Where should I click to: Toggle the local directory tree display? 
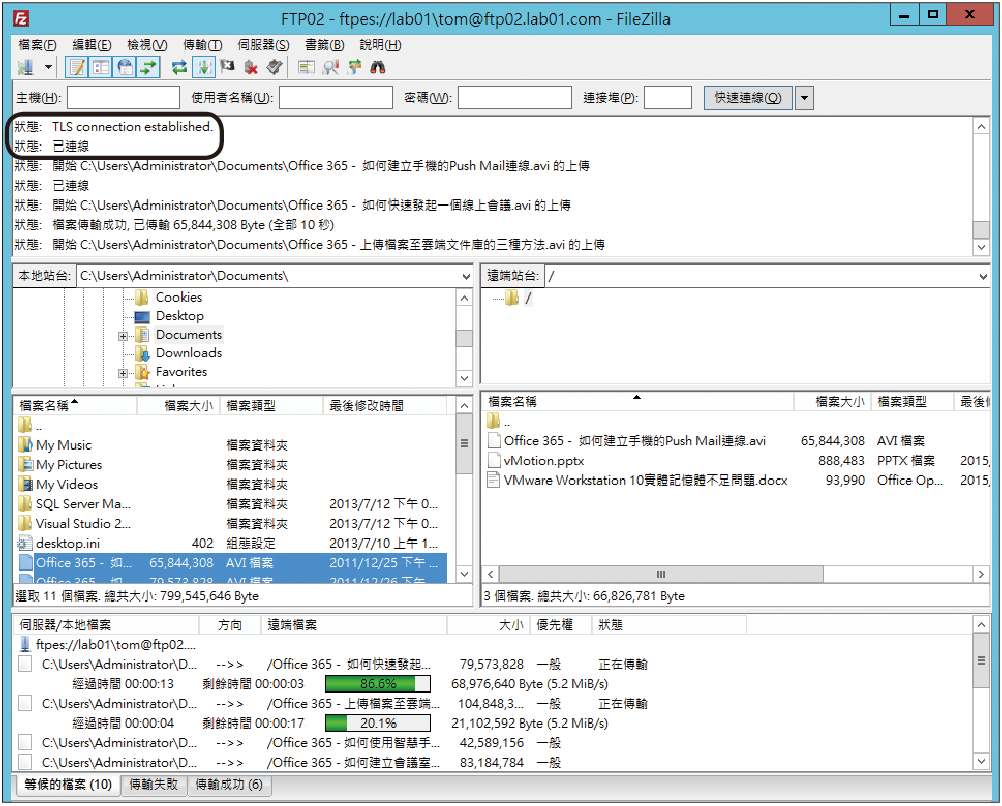101,66
